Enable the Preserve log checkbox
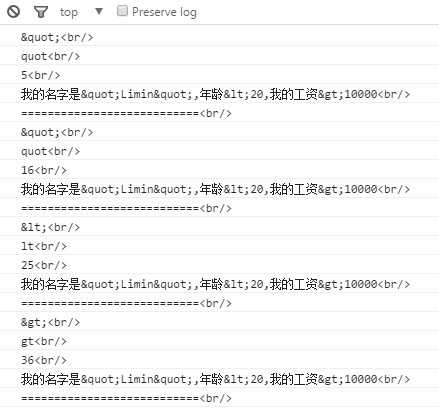The image size is (439, 410). click(122, 11)
